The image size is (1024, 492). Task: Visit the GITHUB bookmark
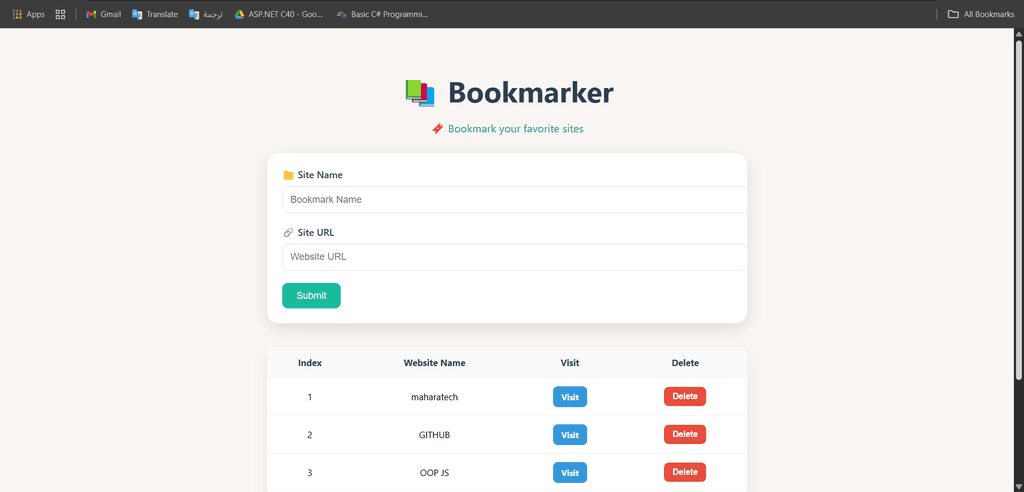click(570, 435)
